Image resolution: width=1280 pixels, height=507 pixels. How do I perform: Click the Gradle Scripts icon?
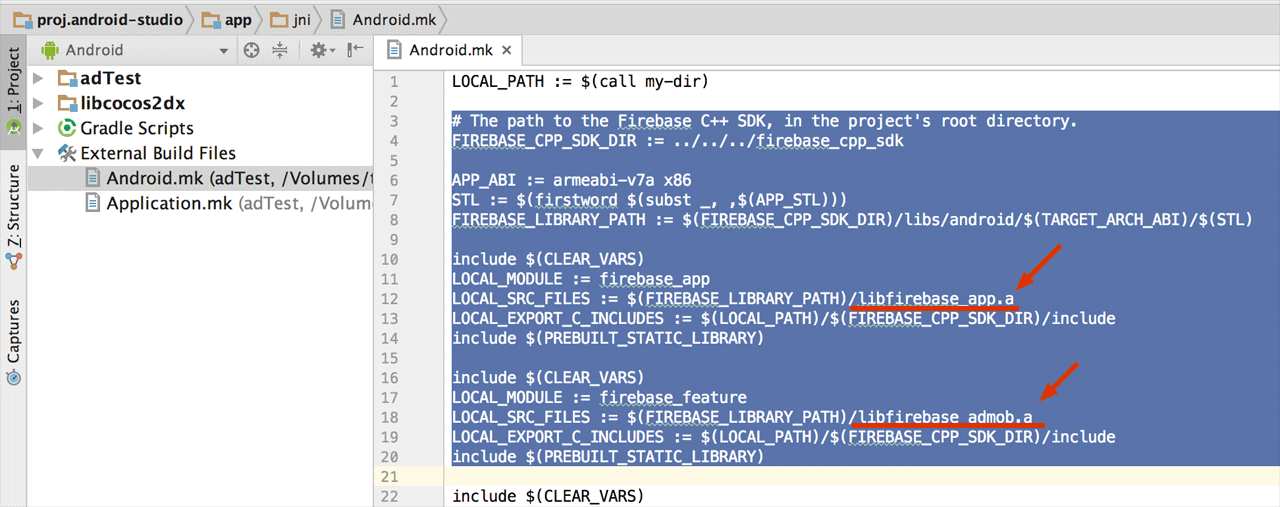click(67, 128)
